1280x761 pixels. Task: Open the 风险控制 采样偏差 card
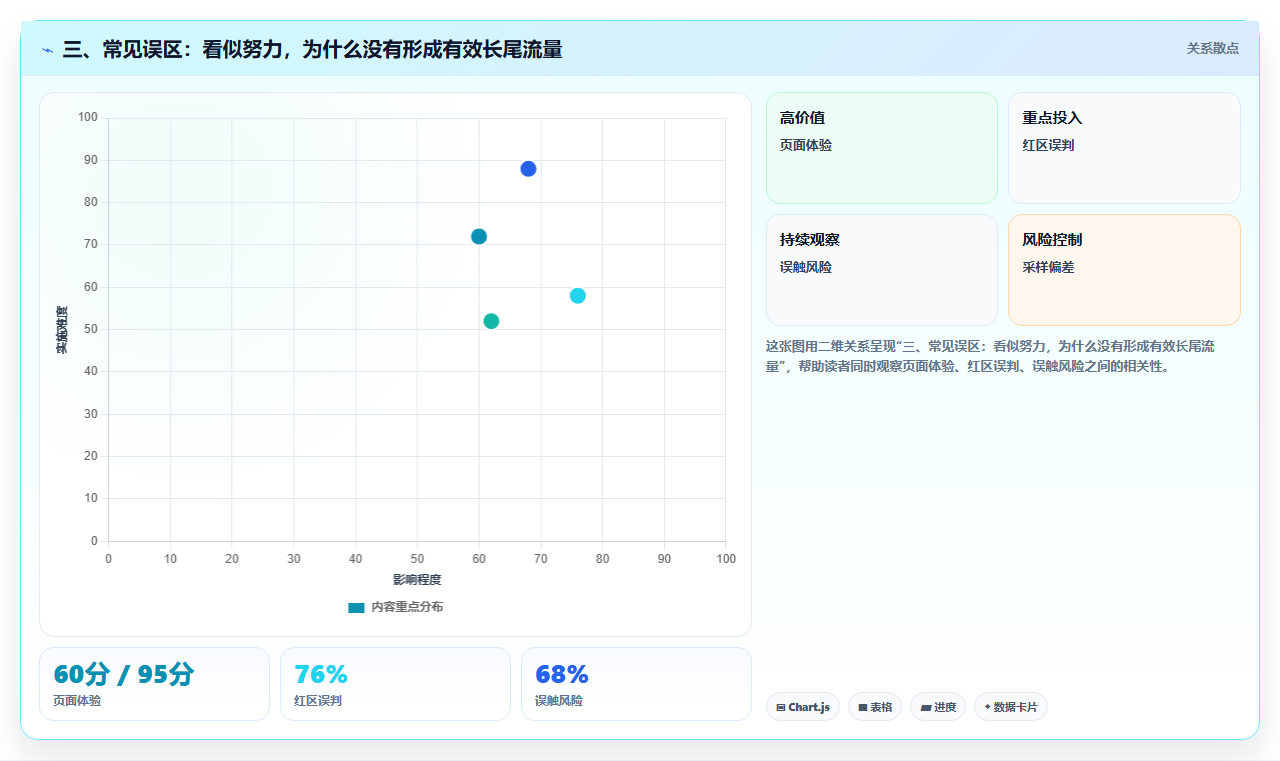[1124, 270]
